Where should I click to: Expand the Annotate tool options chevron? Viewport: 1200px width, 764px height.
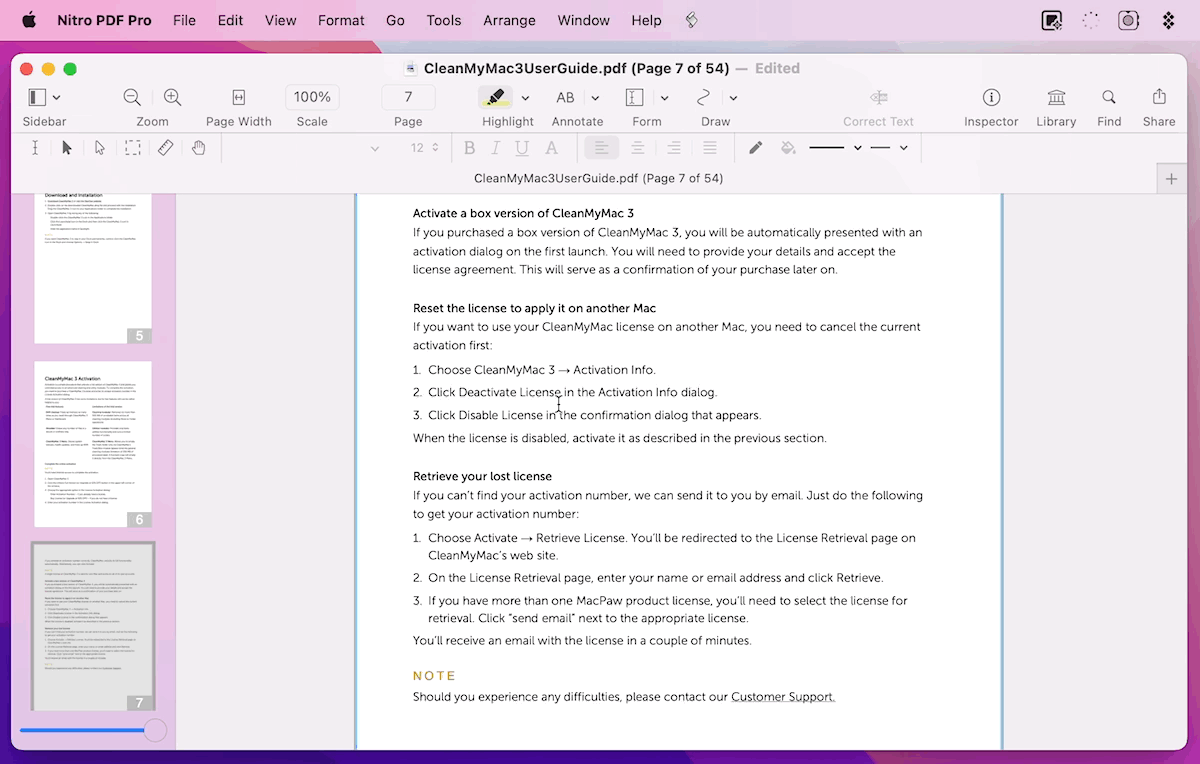pyautogui.click(x=595, y=98)
